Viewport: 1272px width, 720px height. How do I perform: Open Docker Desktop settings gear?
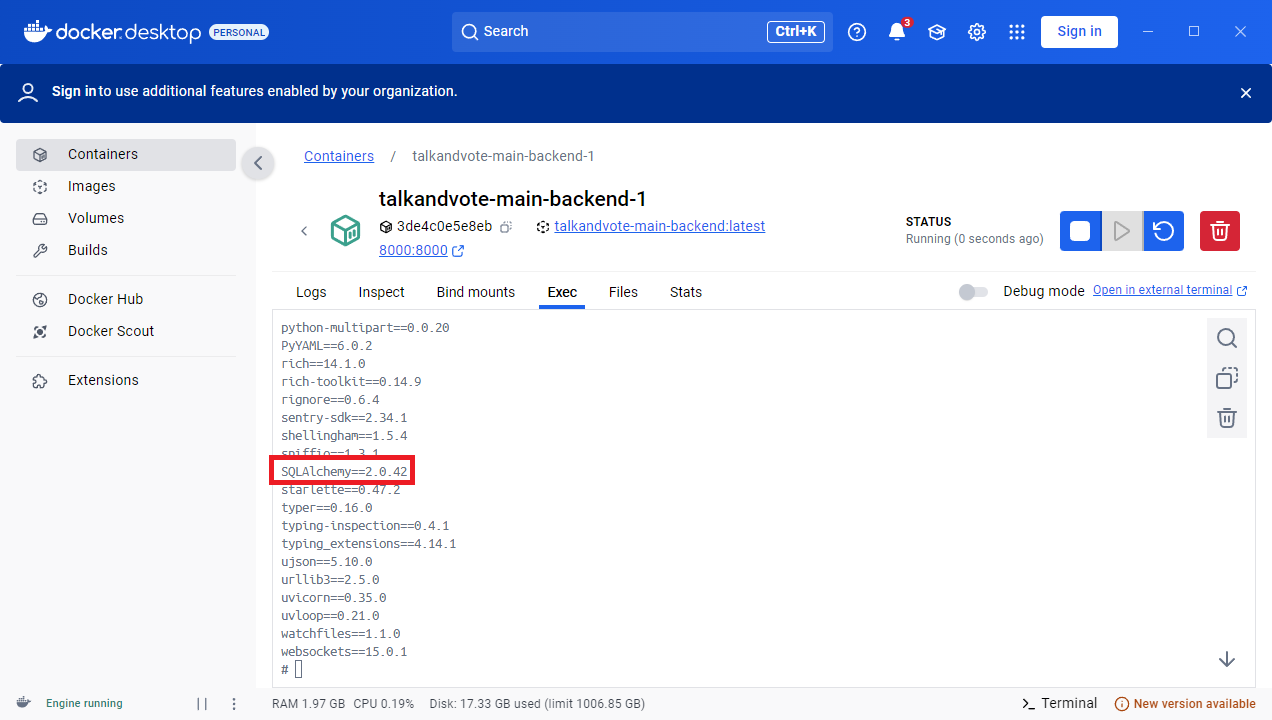[x=977, y=32]
